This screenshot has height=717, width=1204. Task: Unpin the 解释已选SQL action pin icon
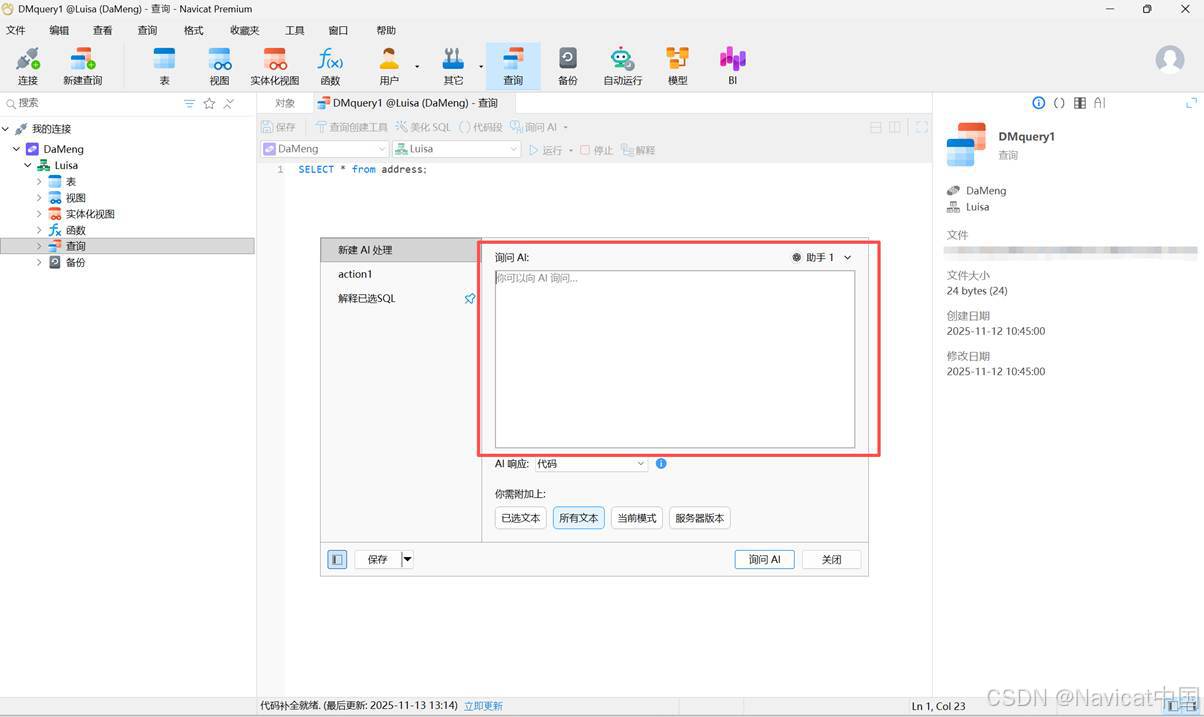pyautogui.click(x=470, y=298)
